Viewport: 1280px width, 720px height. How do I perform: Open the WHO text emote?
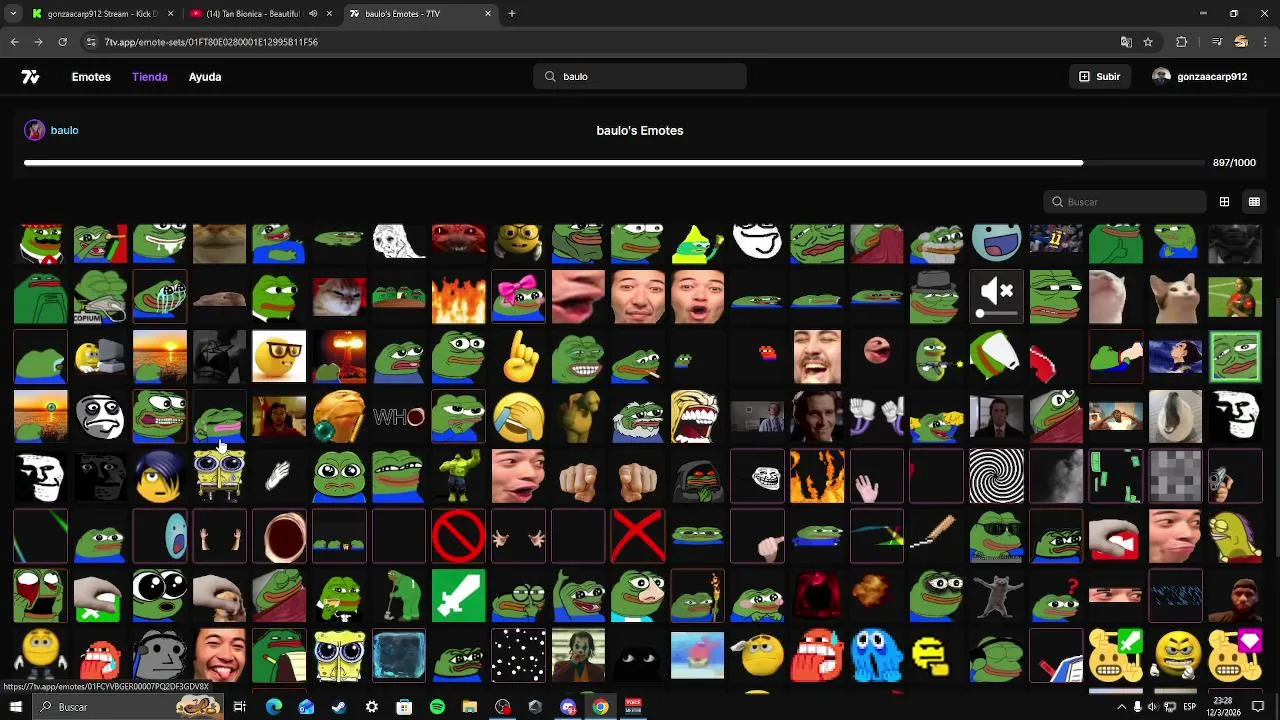pyautogui.click(x=399, y=416)
